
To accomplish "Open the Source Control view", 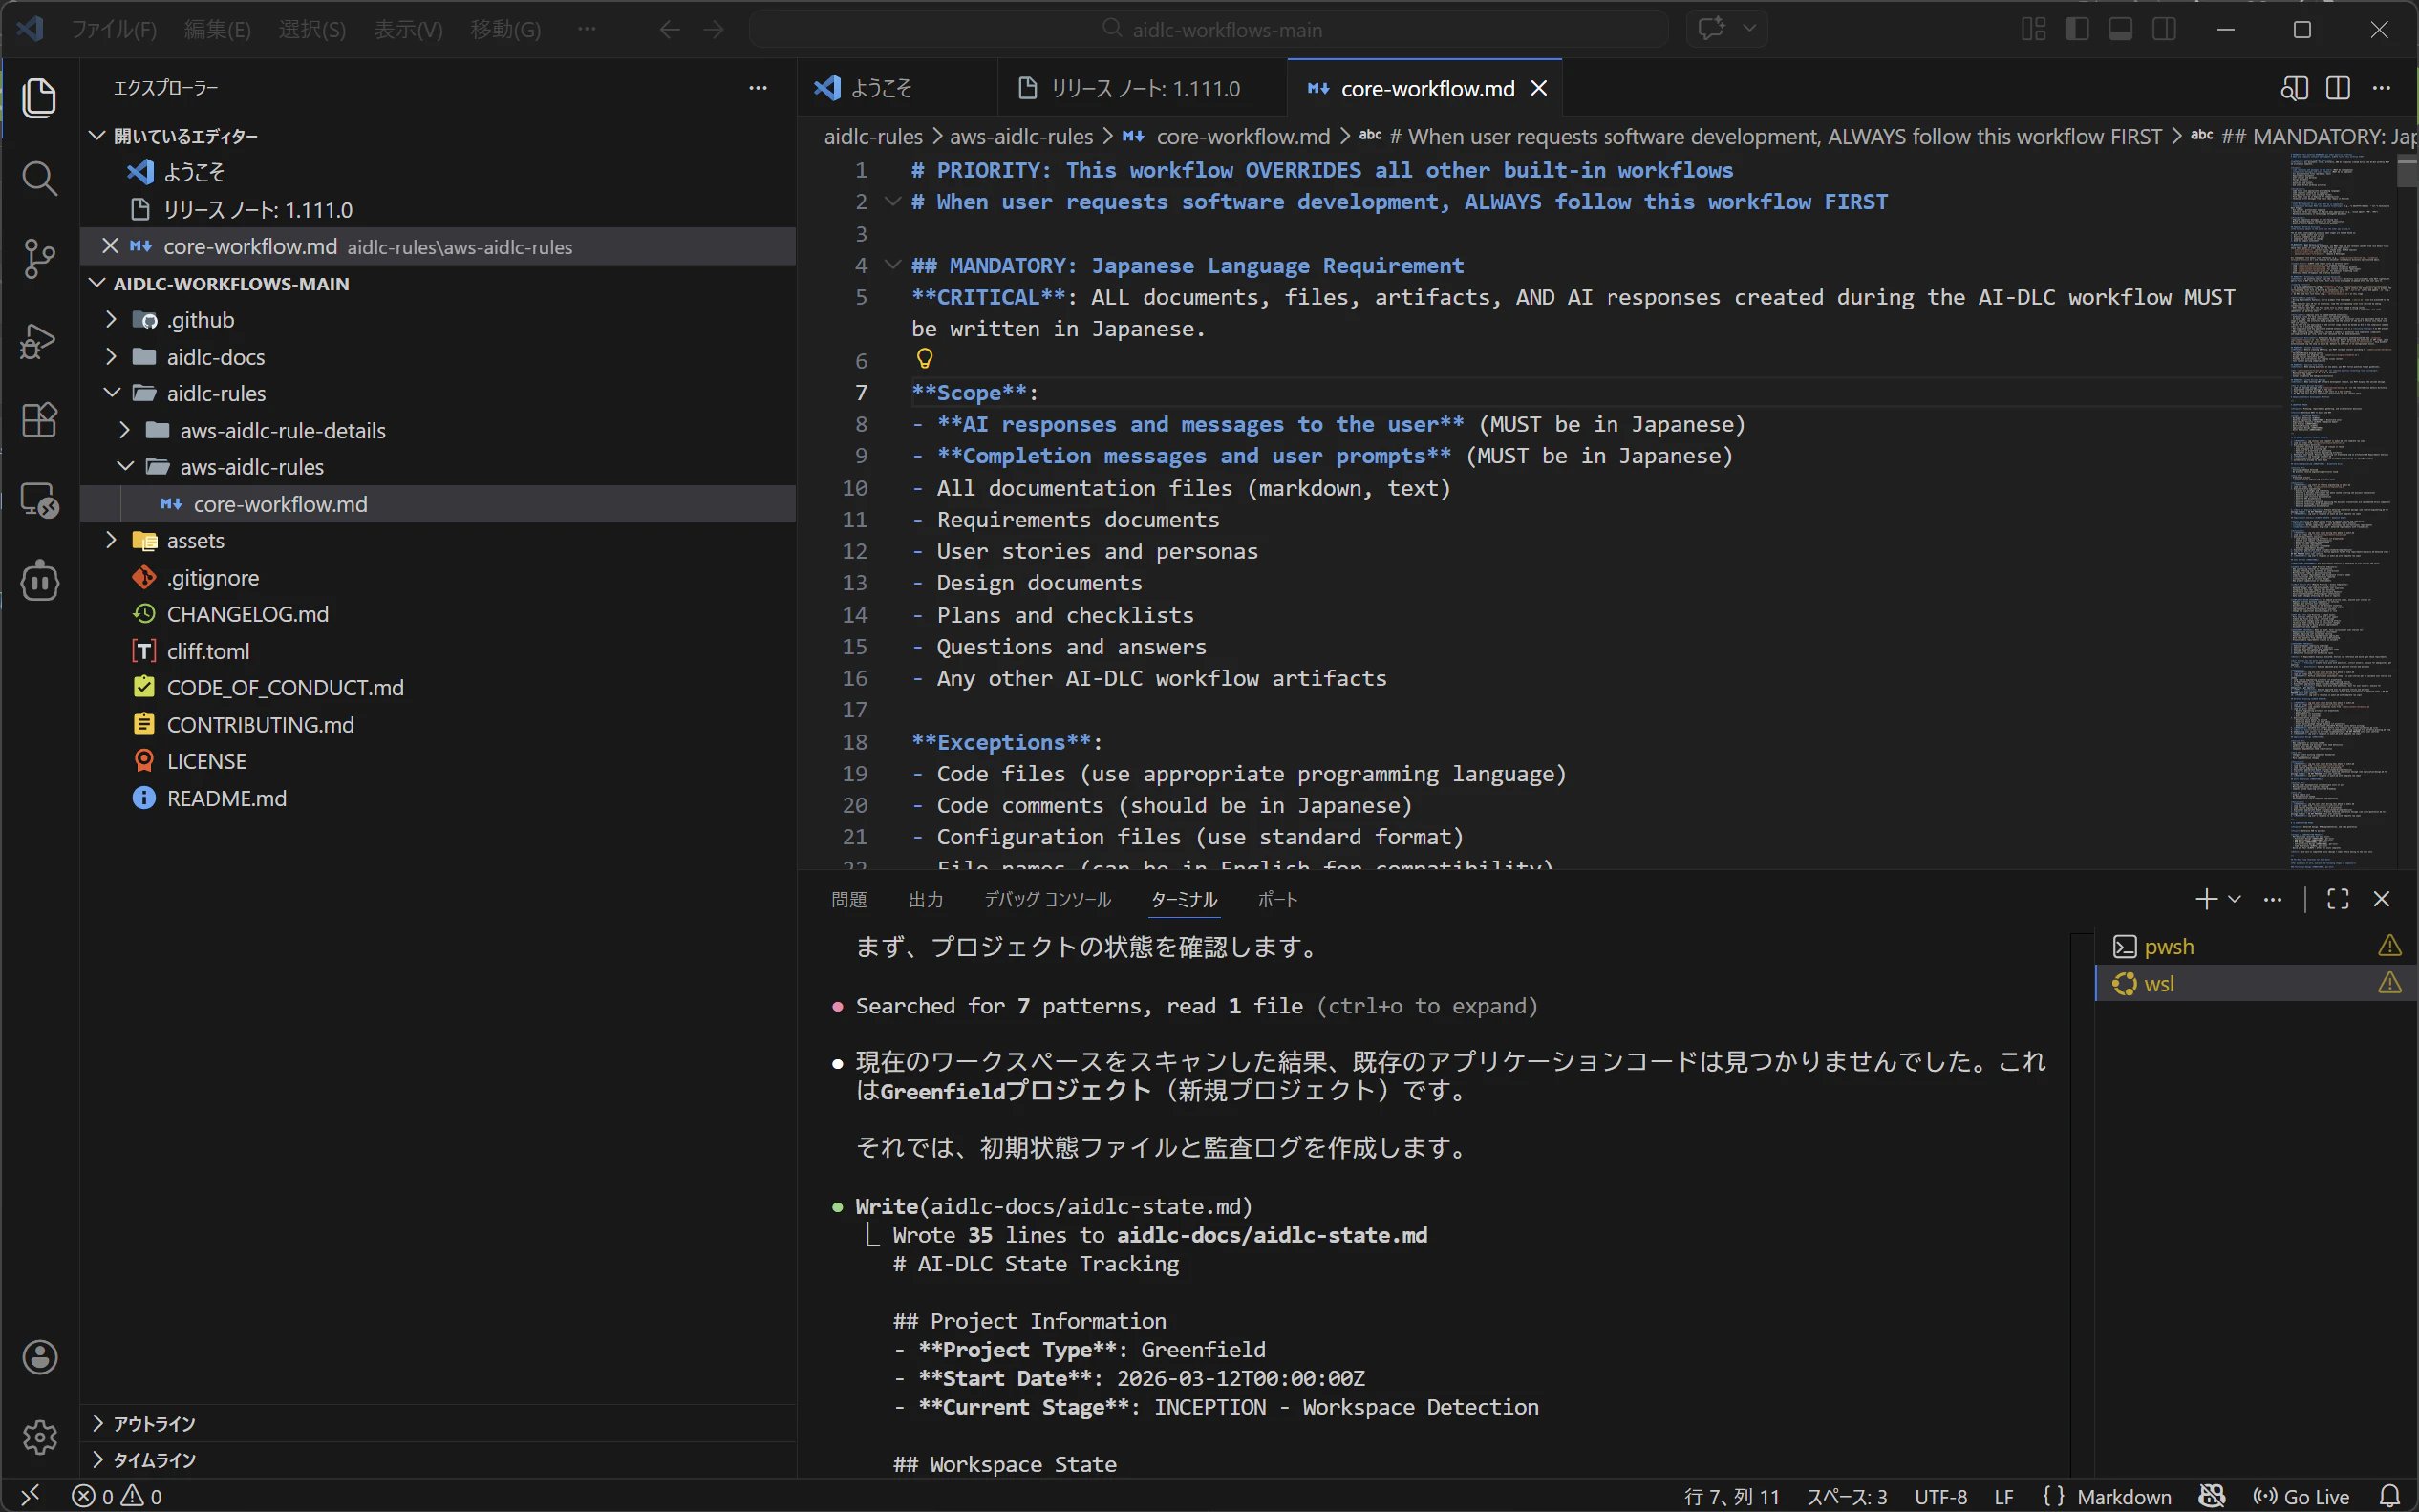I will 39,259.
